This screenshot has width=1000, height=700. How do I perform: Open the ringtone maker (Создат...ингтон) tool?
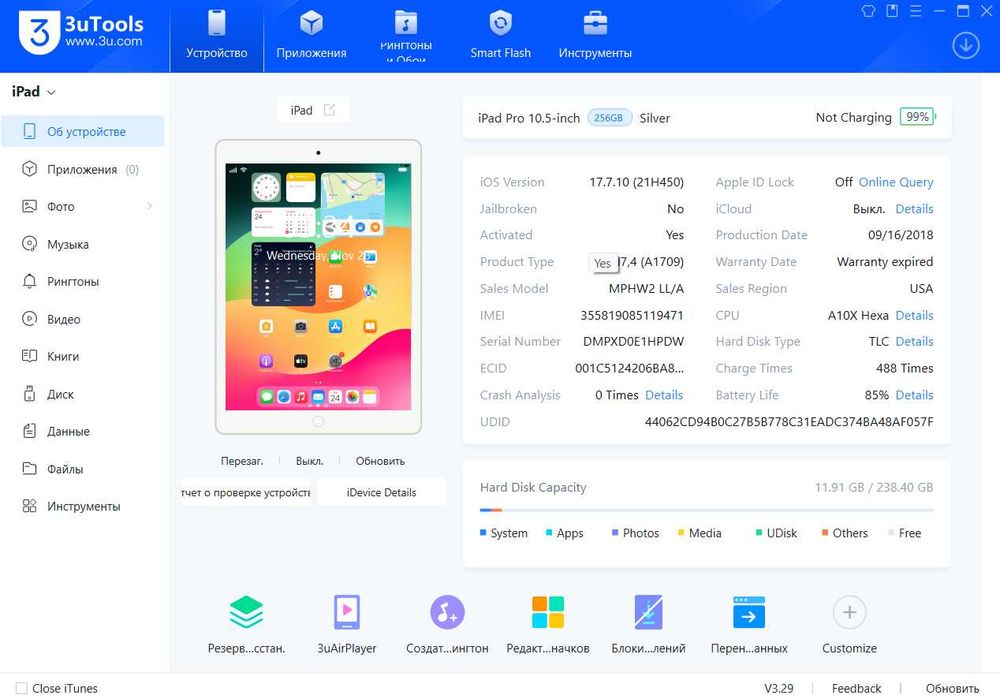tap(447, 624)
